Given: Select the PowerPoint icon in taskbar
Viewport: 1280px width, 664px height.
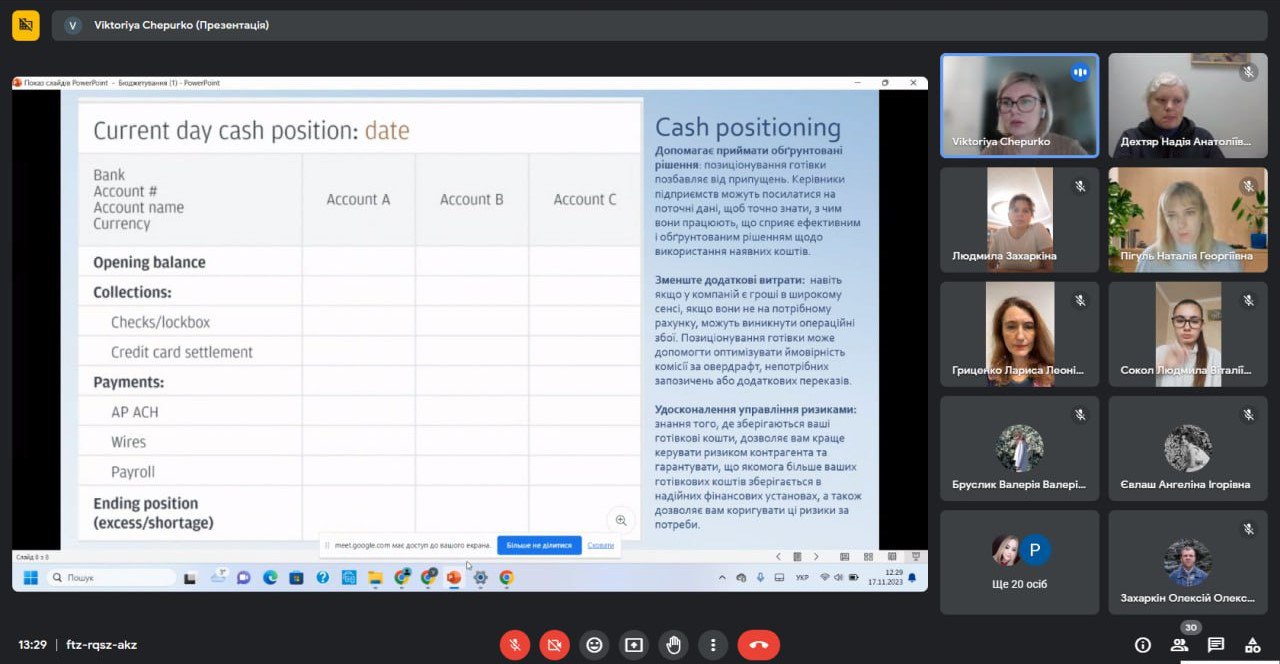Looking at the screenshot, I should pyautogui.click(x=454, y=577).
